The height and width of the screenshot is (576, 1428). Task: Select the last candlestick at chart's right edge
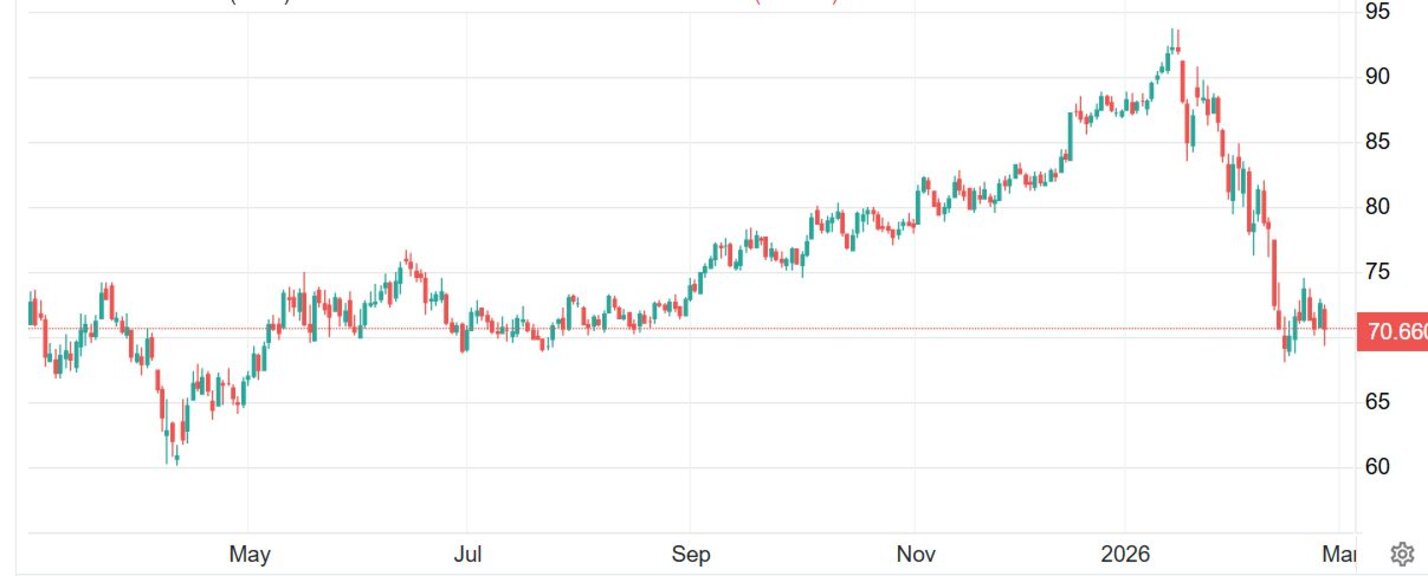[1325, 320]
